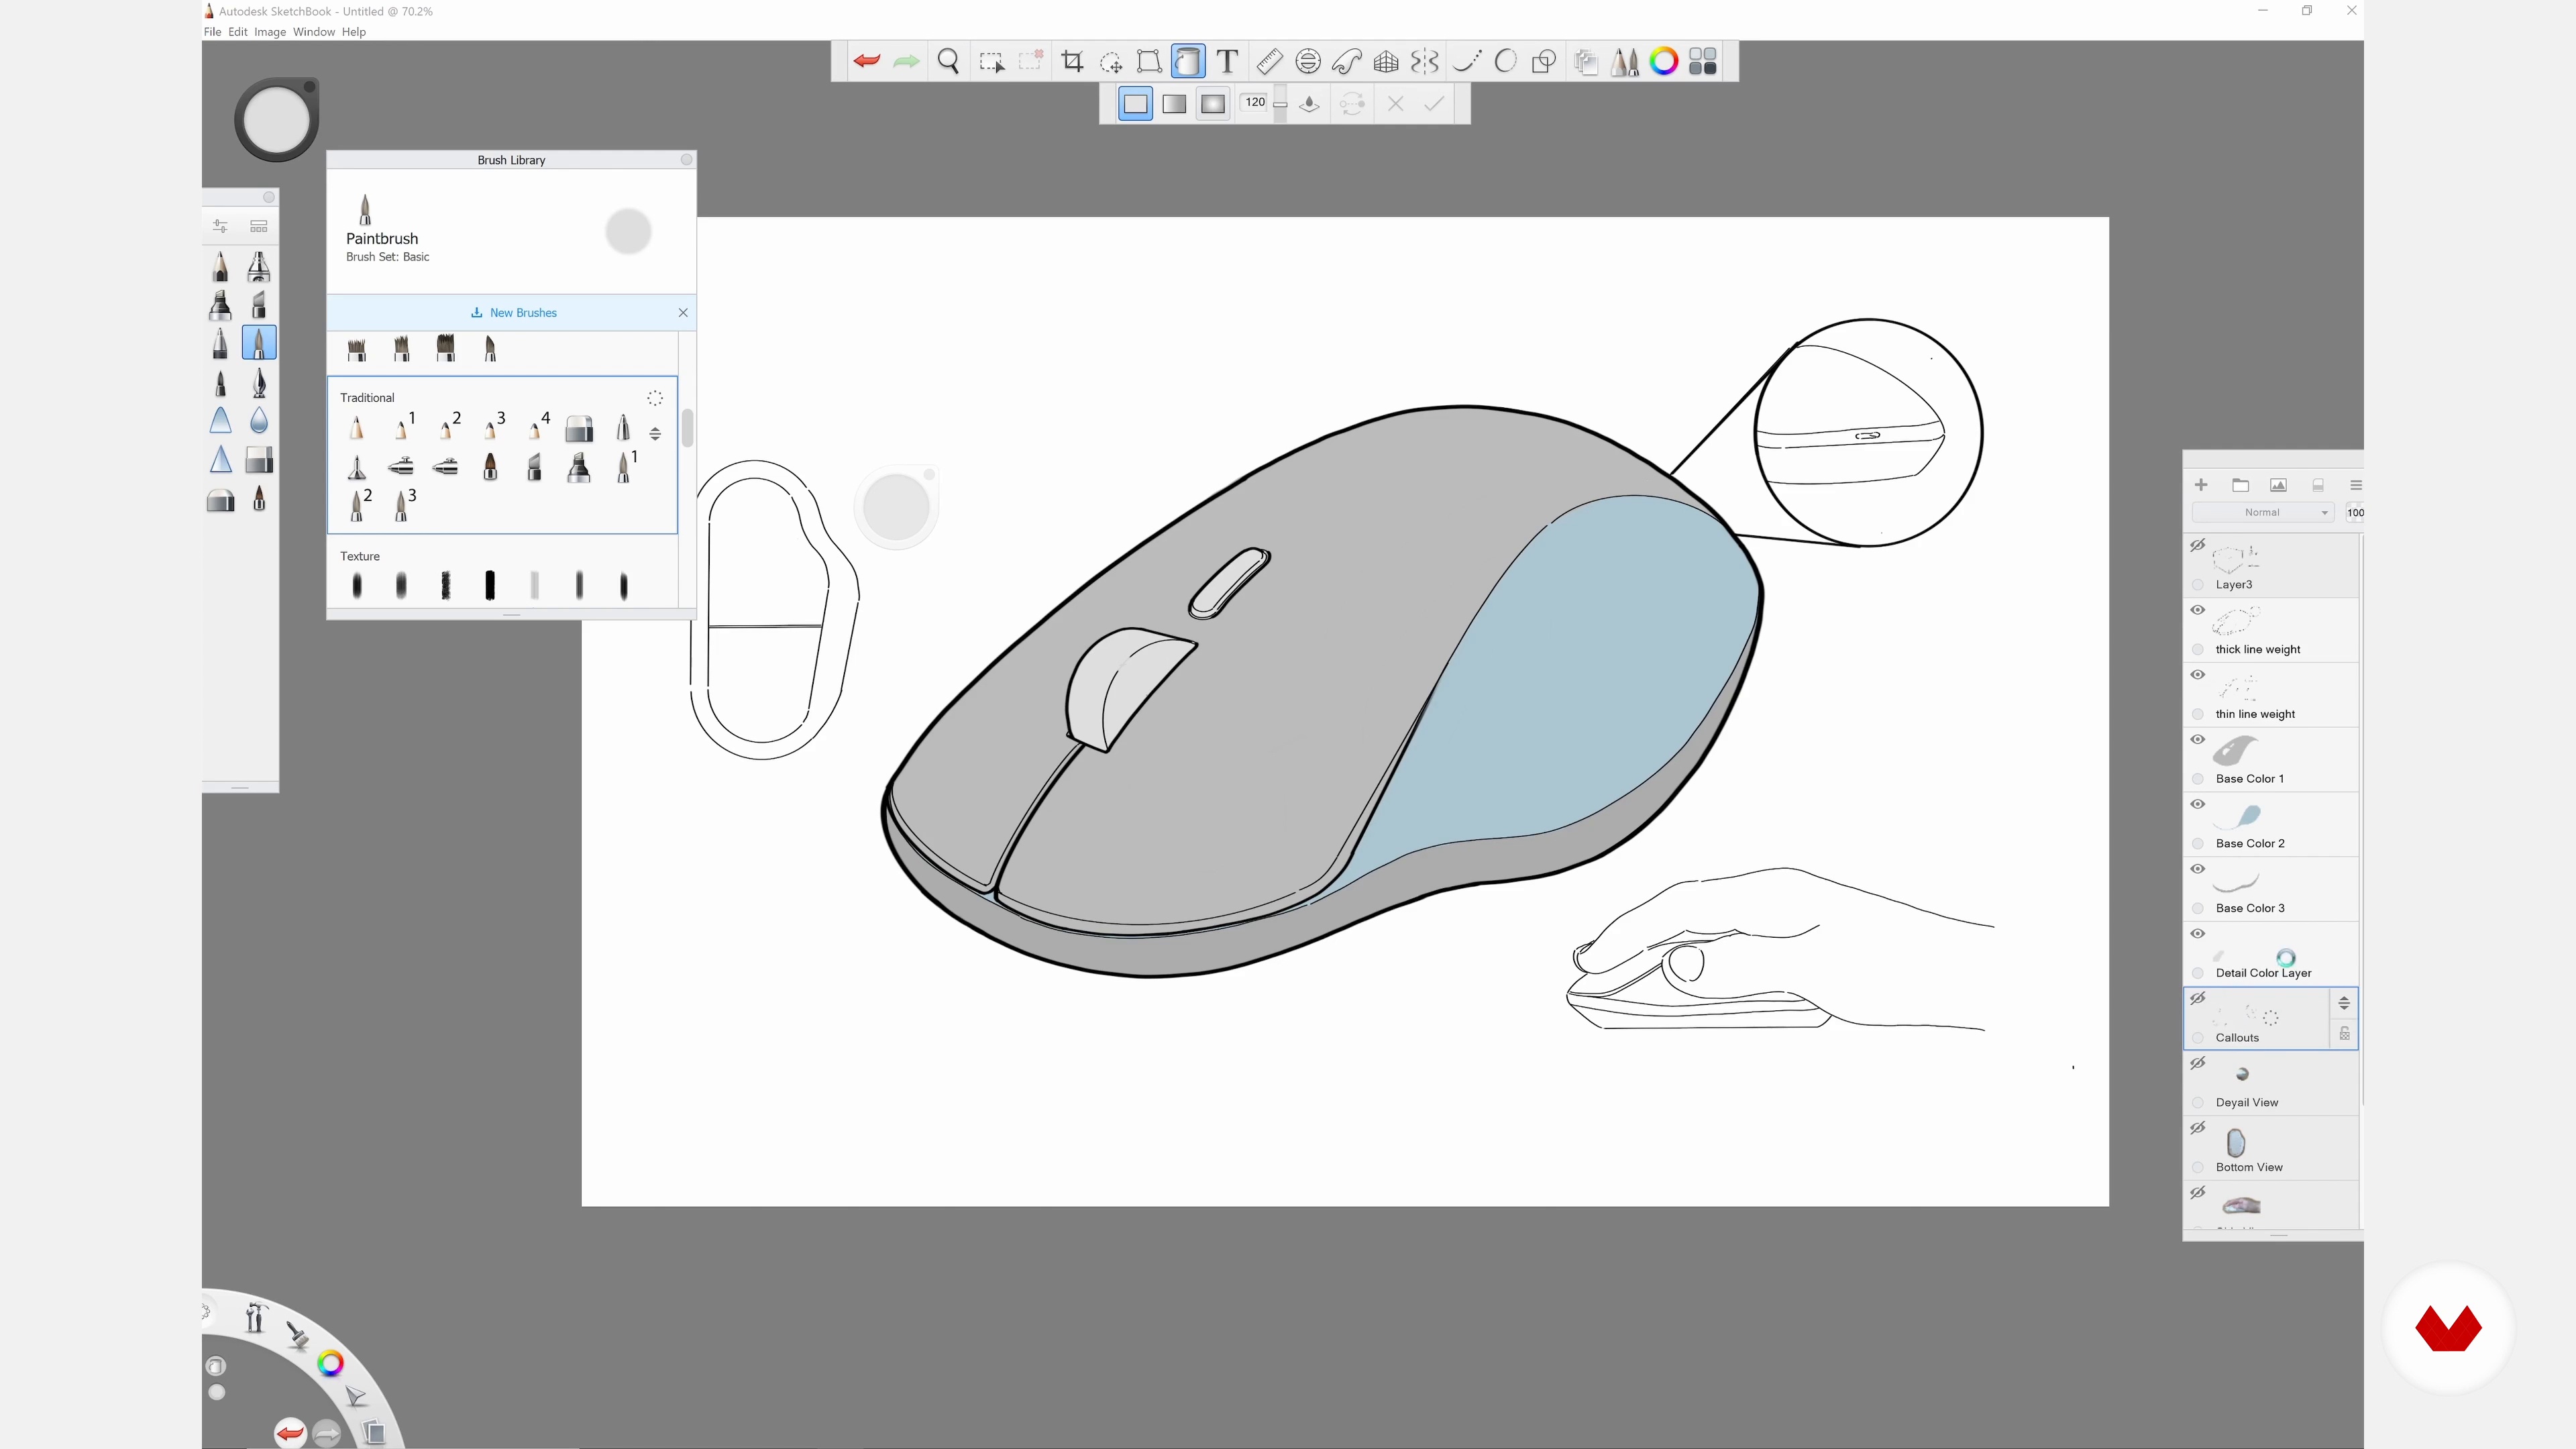Toggle sample all layers for fill
Image resolution: width=2576 pixels, height=1449 pixels.
coord(1310,104)
